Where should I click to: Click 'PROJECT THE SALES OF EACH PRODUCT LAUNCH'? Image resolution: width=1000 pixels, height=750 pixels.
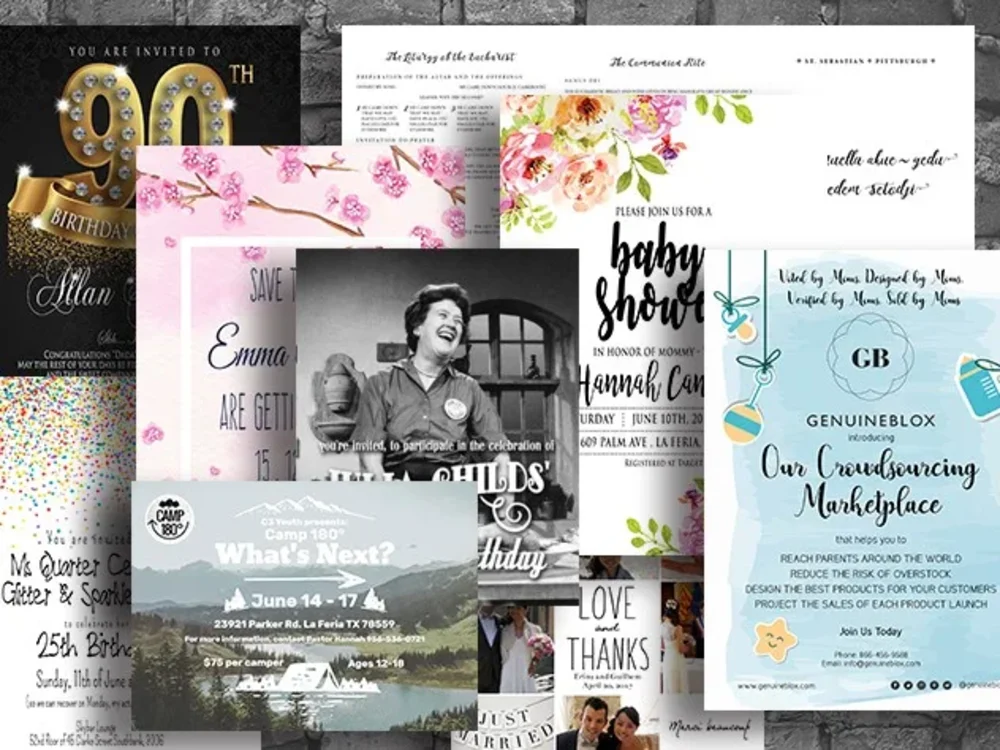pos(871,604)
